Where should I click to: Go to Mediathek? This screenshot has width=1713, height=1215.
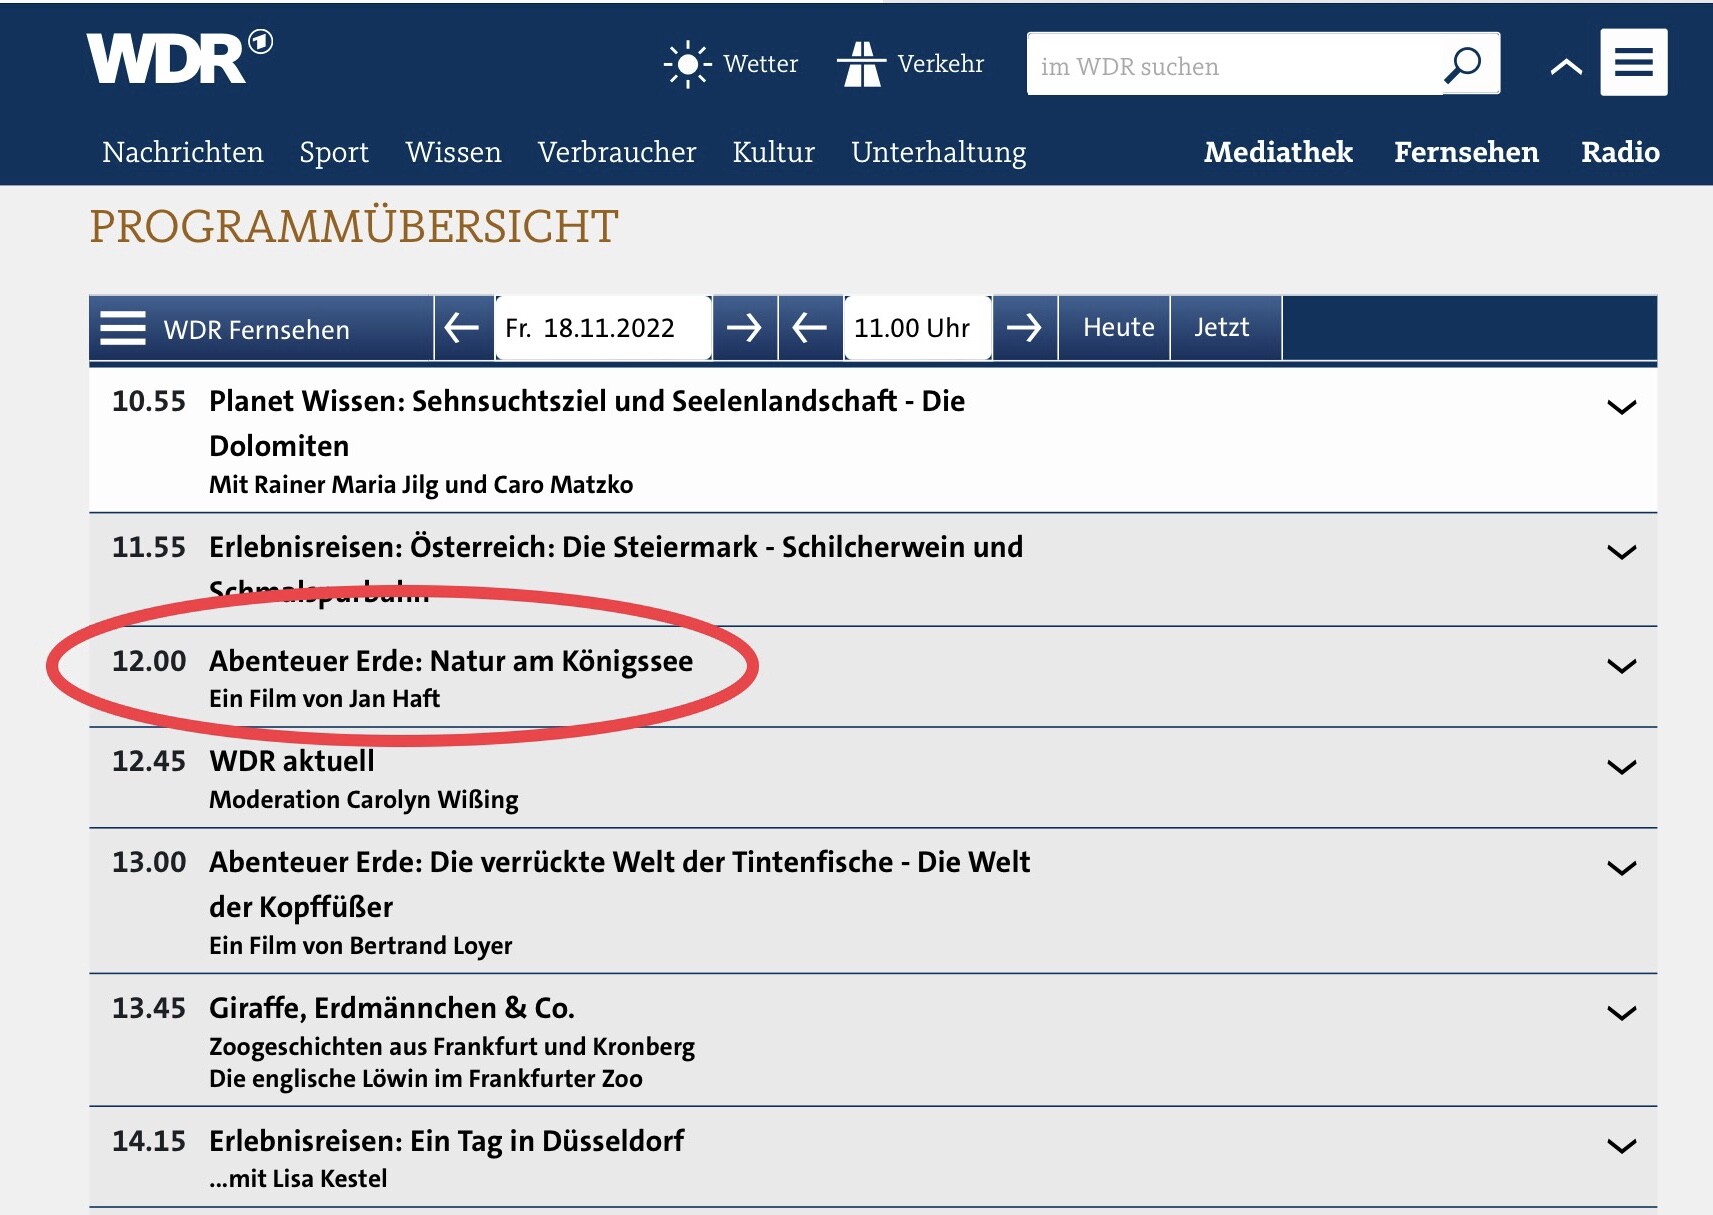point(1278,152)
